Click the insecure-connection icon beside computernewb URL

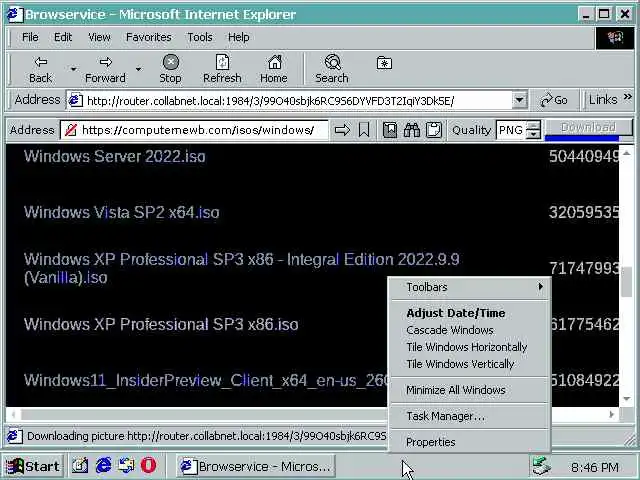[71, 130]
